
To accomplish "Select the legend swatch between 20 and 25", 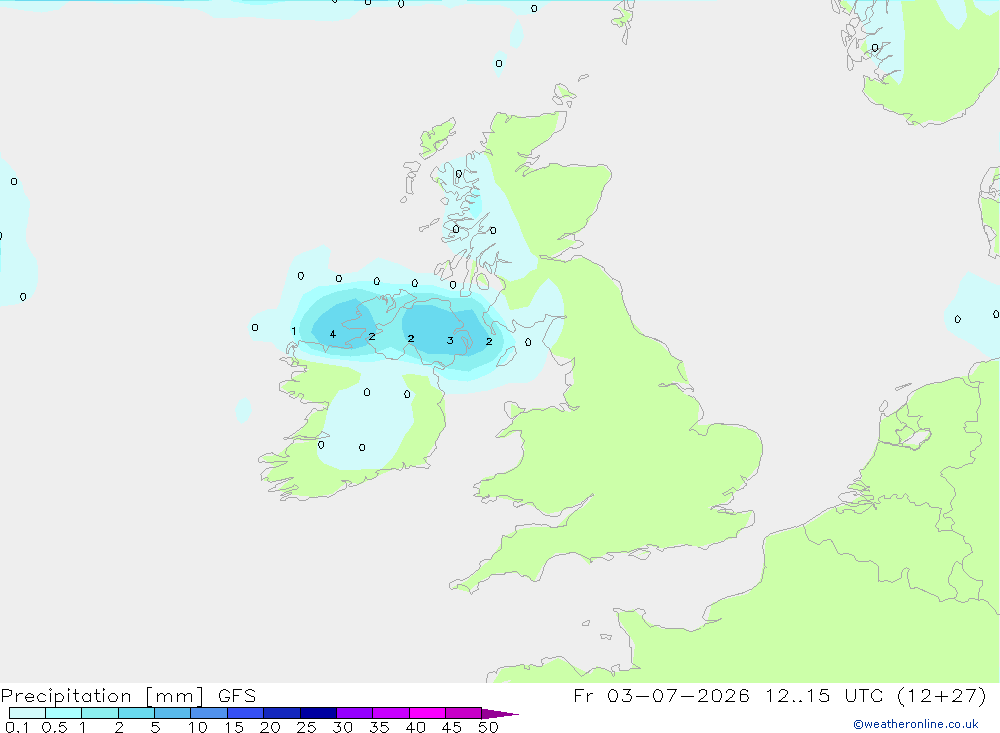I will (282, 713).
